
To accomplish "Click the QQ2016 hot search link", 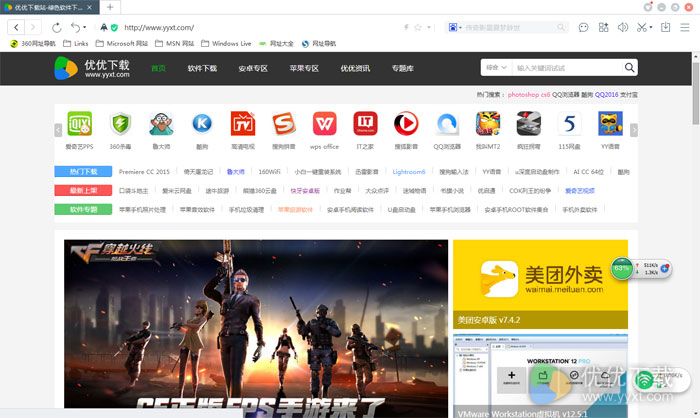I will pyautogui.click(x=606, y=95).
